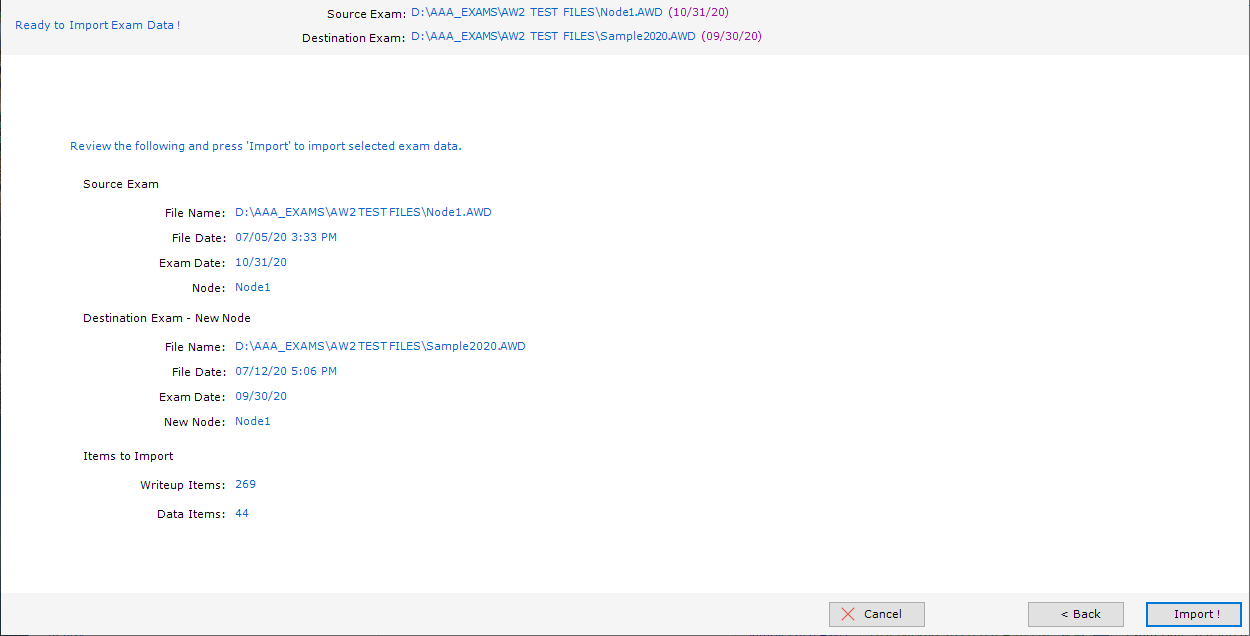Click 'Destination Exam - New Node' heading

click(x=166, y=318)
